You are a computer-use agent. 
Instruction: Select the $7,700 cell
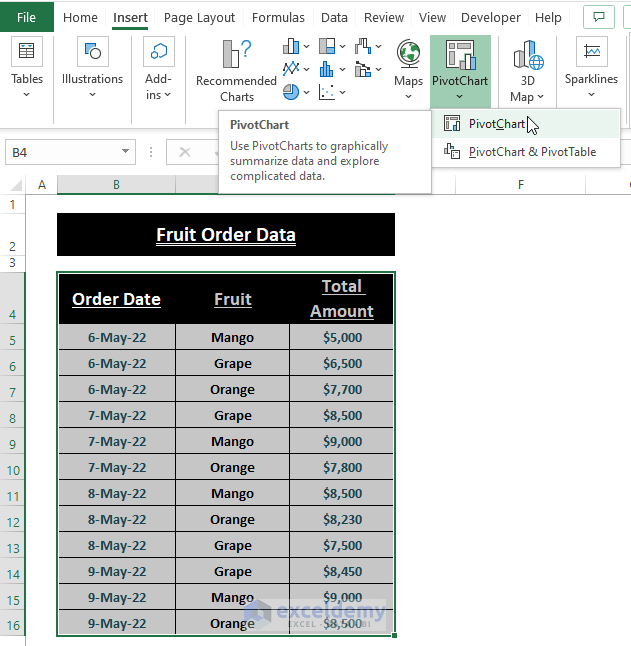point(342,389)
